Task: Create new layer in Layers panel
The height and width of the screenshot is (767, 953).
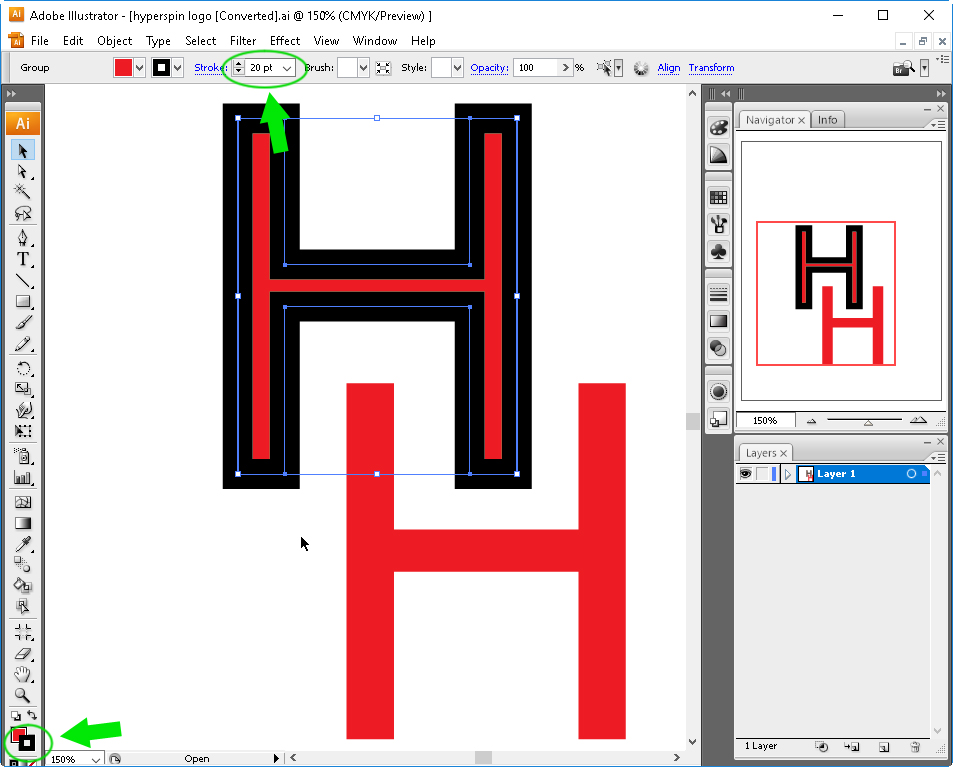Action: coord(884,747)
